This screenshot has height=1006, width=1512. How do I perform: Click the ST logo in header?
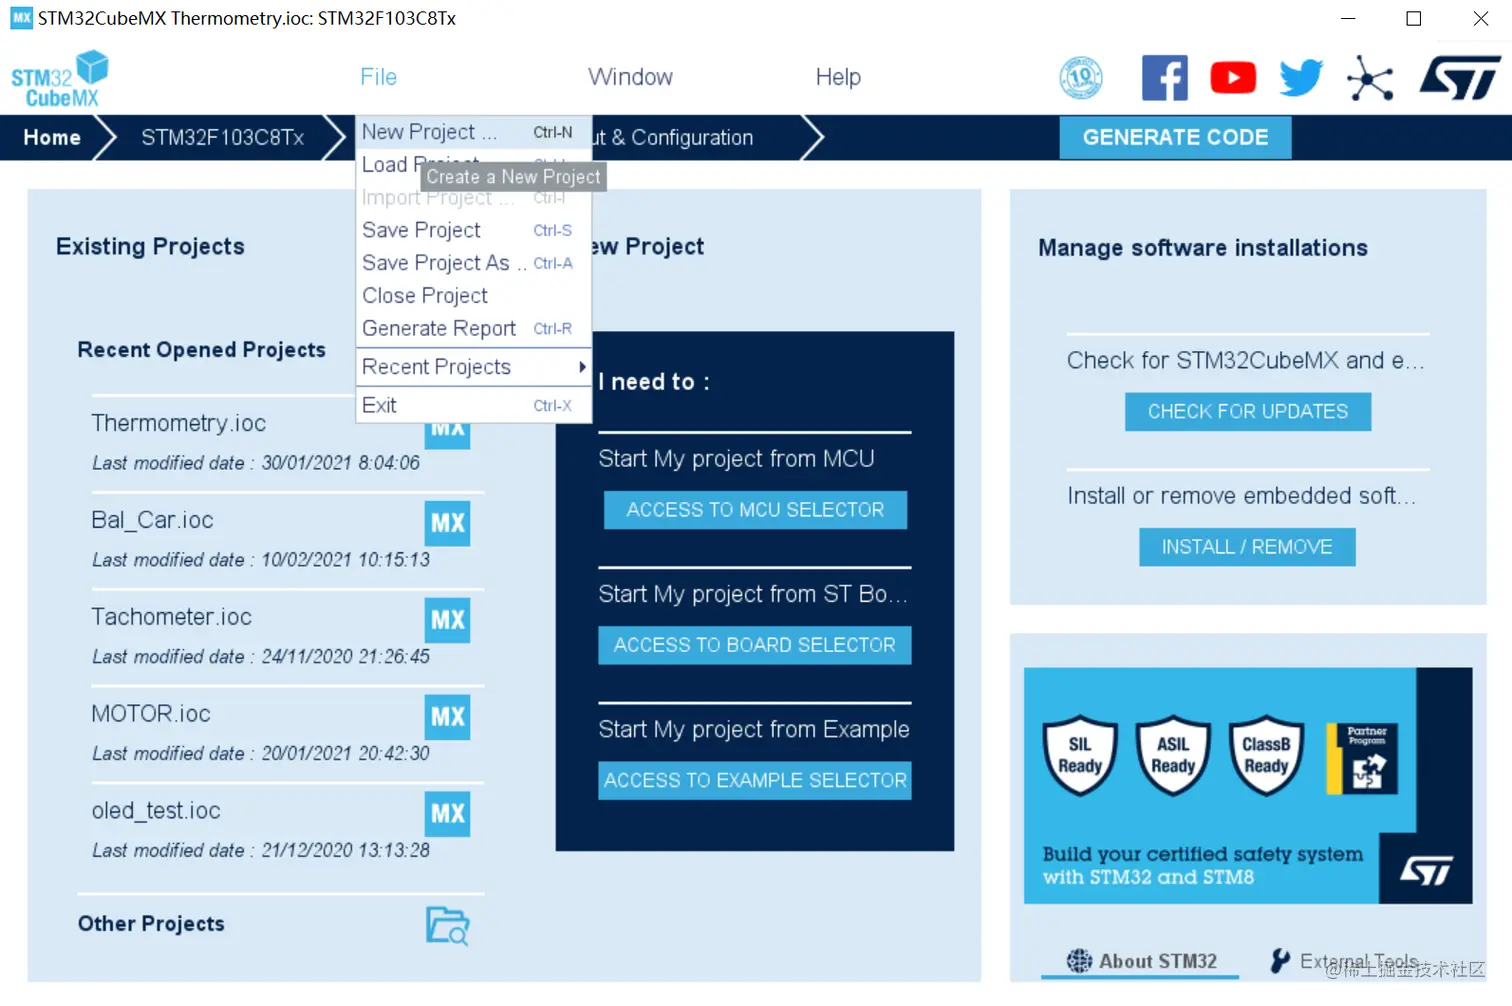point(1460,78)
